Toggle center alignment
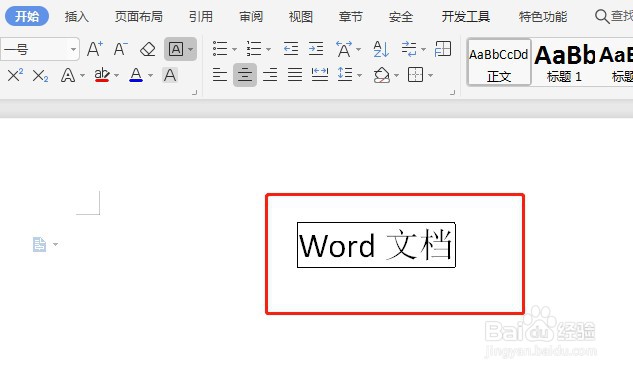 pyautogui.click(x=245, y=75)
